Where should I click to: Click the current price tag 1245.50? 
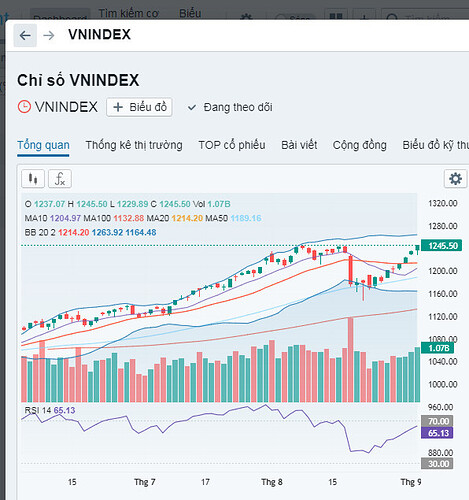tap(442, 246)
